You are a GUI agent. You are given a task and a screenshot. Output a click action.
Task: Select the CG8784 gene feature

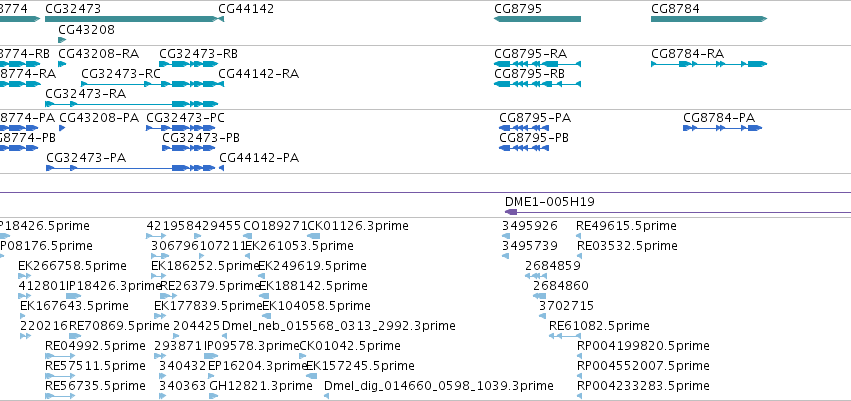(709, 19)
